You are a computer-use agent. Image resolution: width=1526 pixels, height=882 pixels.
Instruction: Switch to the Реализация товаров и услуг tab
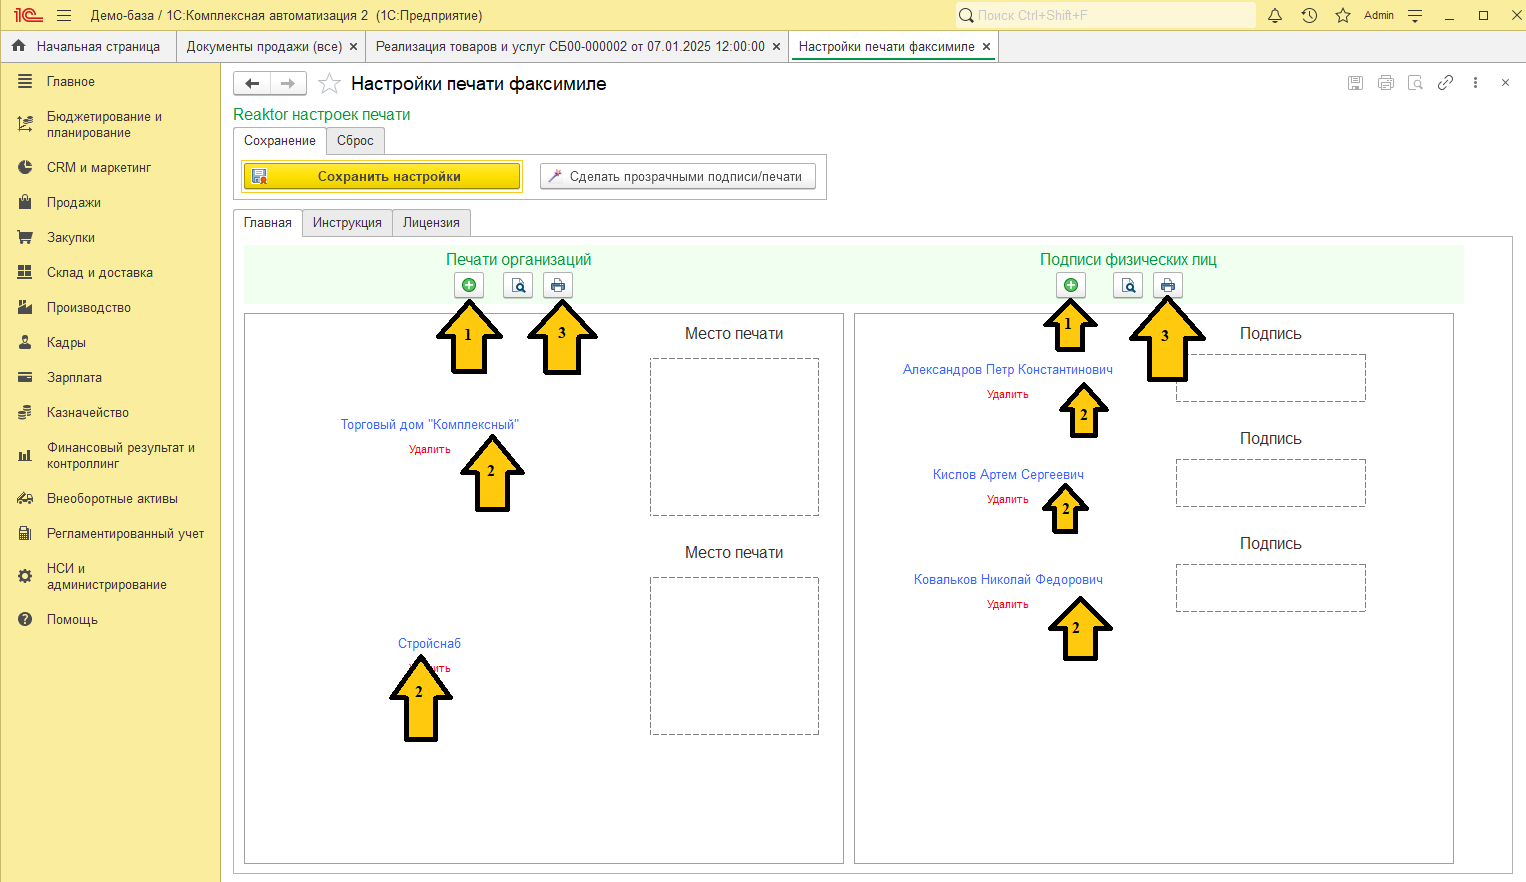tap(570, 47)
